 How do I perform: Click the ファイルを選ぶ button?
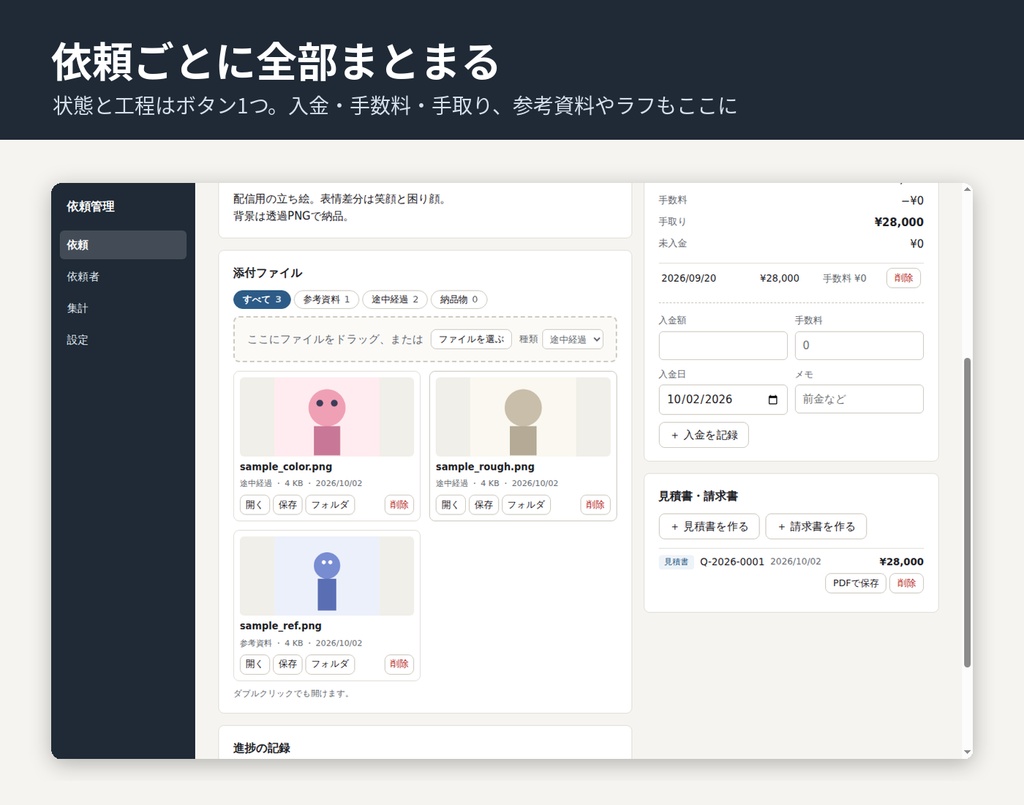pyautogui.click(x=471, y=339)
